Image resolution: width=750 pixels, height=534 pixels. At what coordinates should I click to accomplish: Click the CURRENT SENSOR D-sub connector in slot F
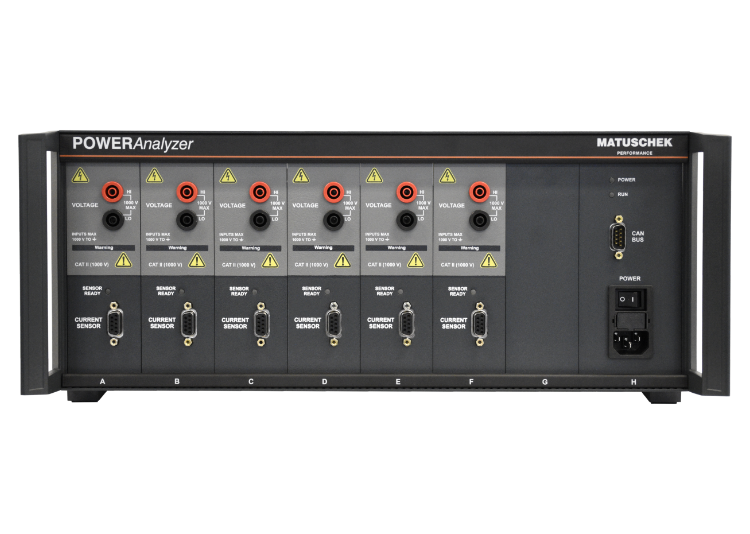(x=480, y=324)
